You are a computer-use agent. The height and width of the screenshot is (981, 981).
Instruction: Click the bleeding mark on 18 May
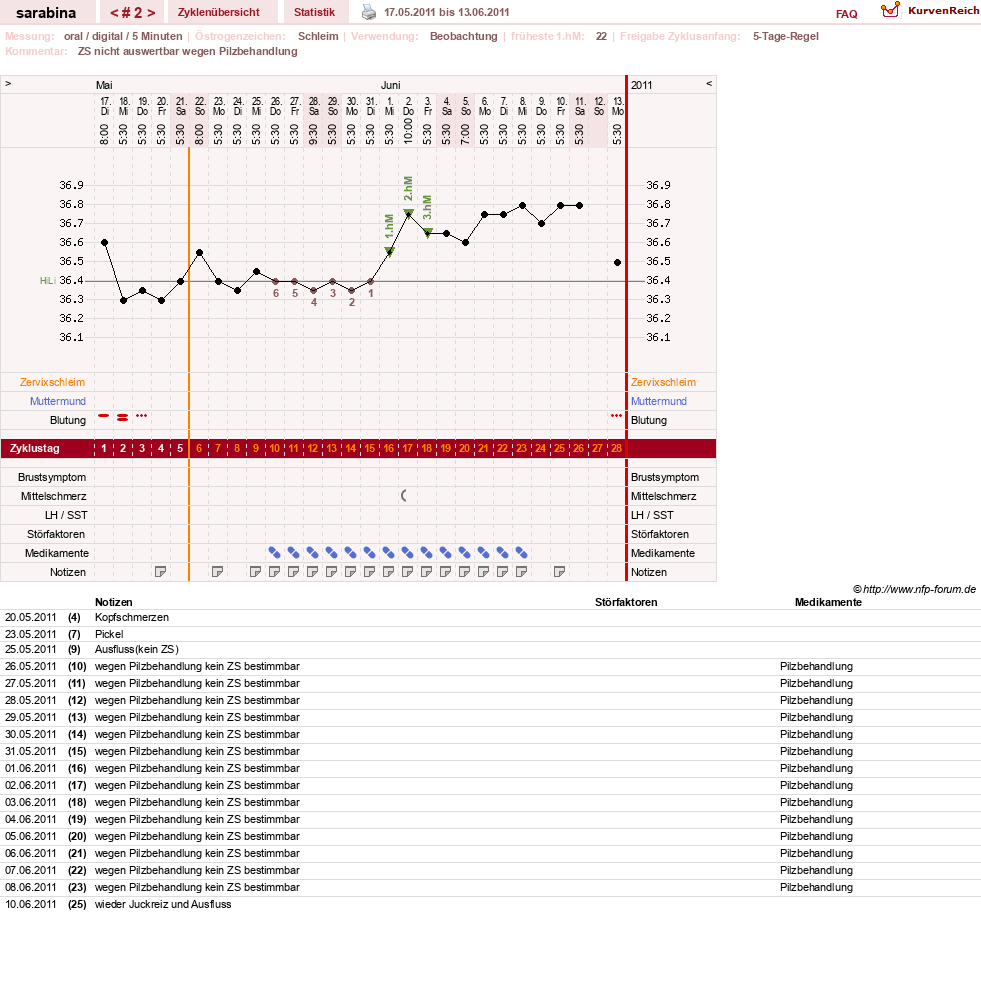(123, 417)
